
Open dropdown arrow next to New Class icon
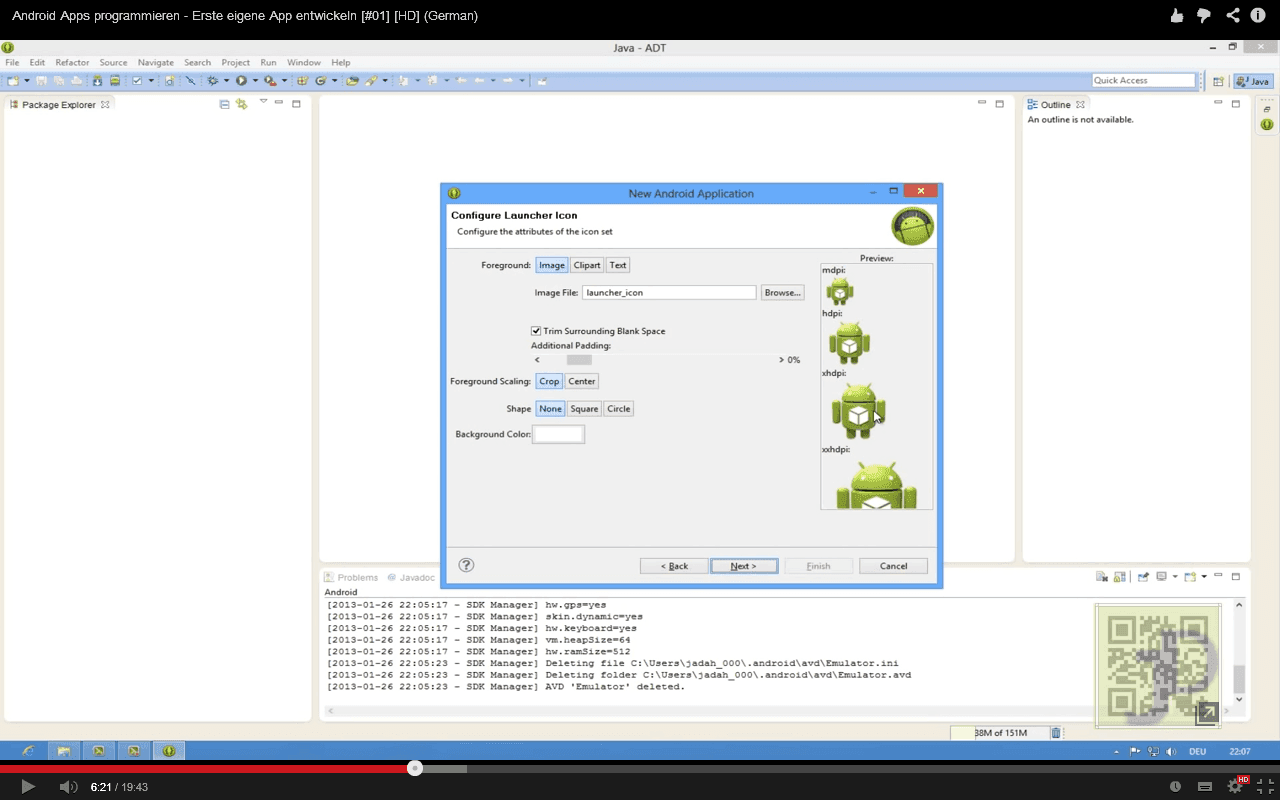tap(334, 80)
